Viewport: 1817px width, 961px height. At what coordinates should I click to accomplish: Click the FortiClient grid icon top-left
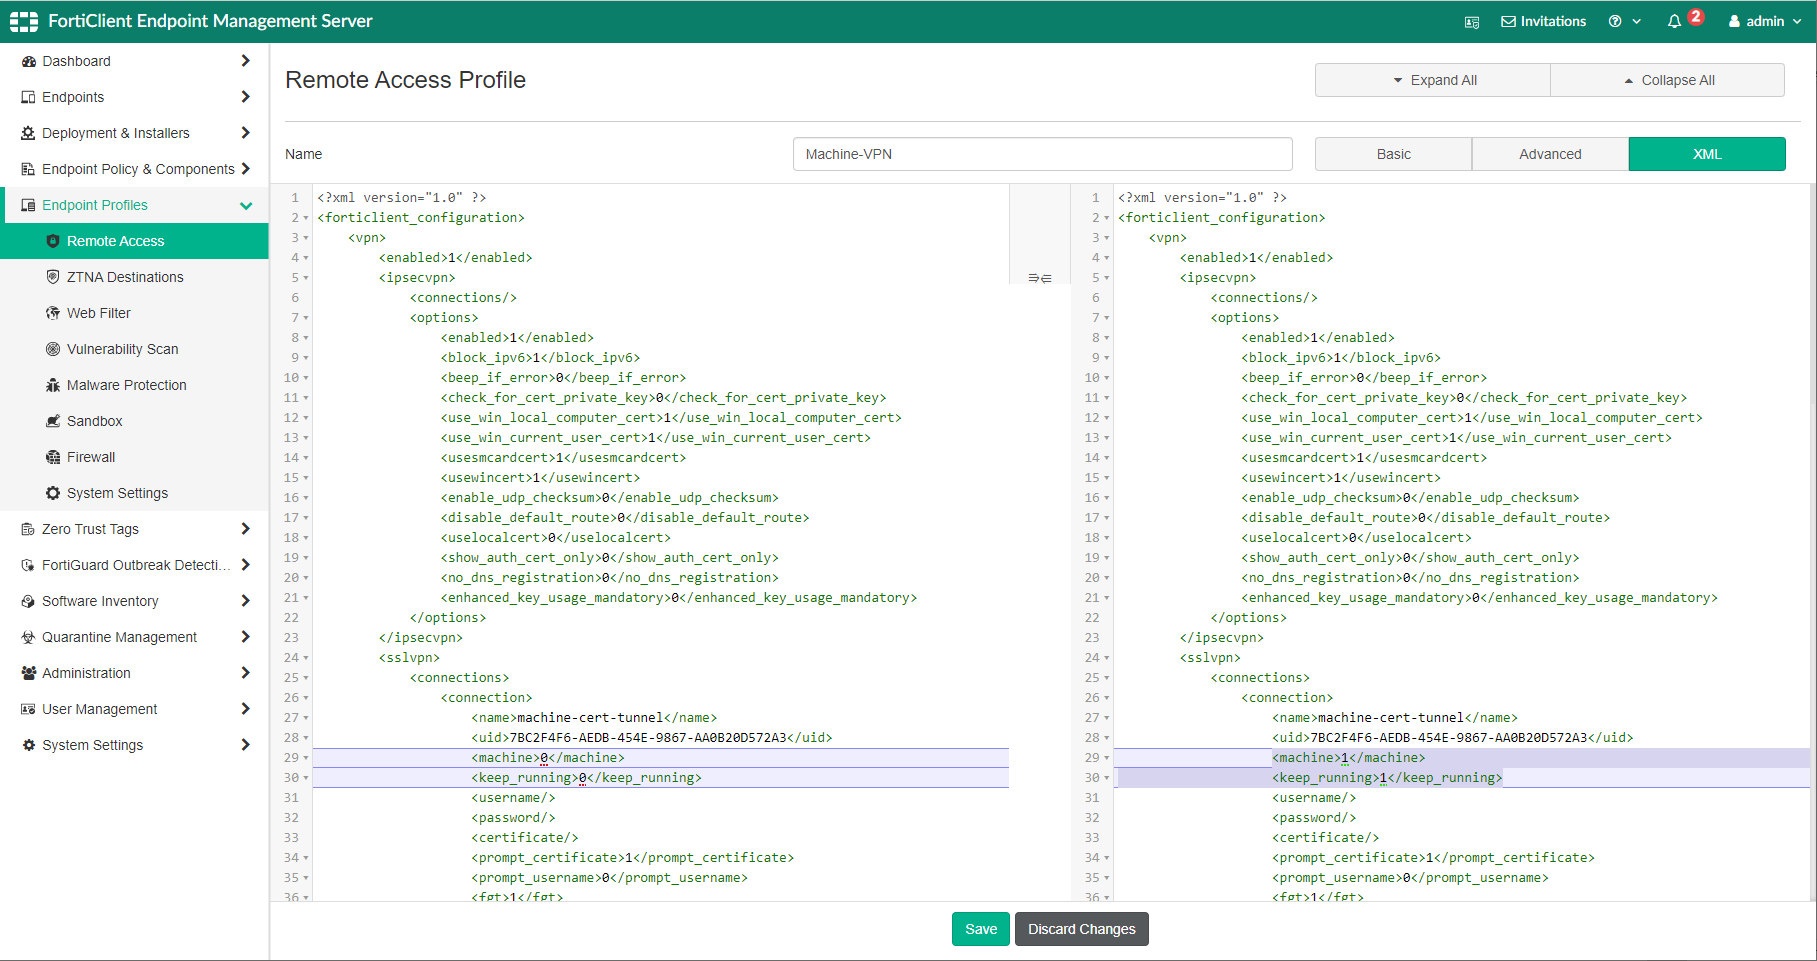pyautogui.click(x=22, y=20)
